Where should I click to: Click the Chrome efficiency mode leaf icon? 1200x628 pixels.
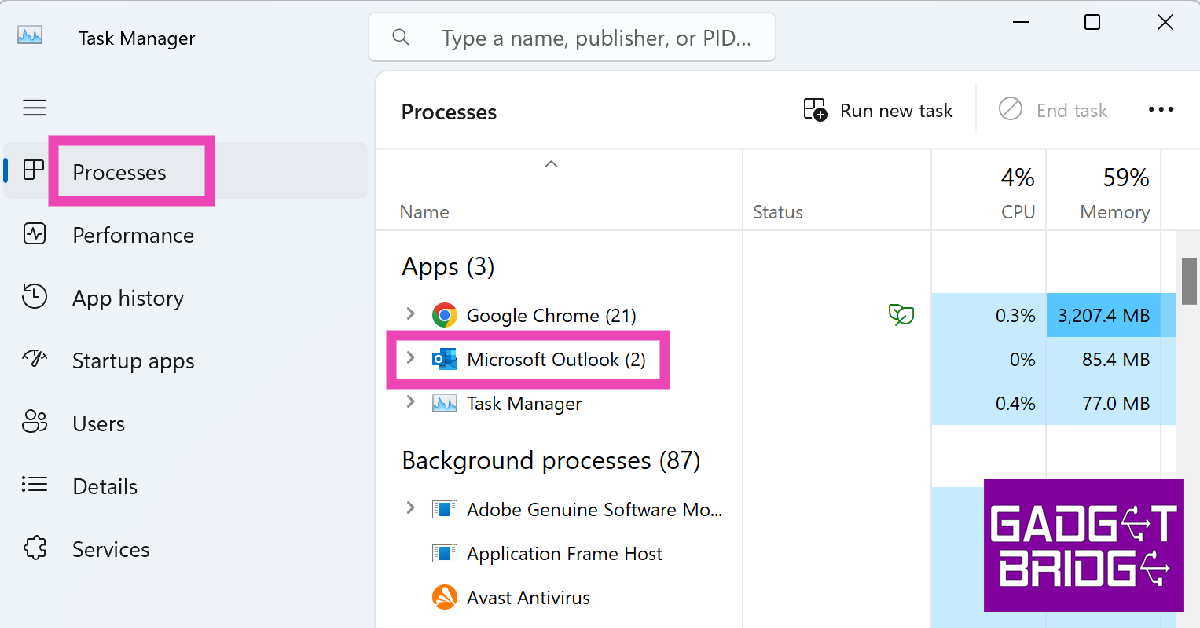pyautogui.click(x=901, y=316)
